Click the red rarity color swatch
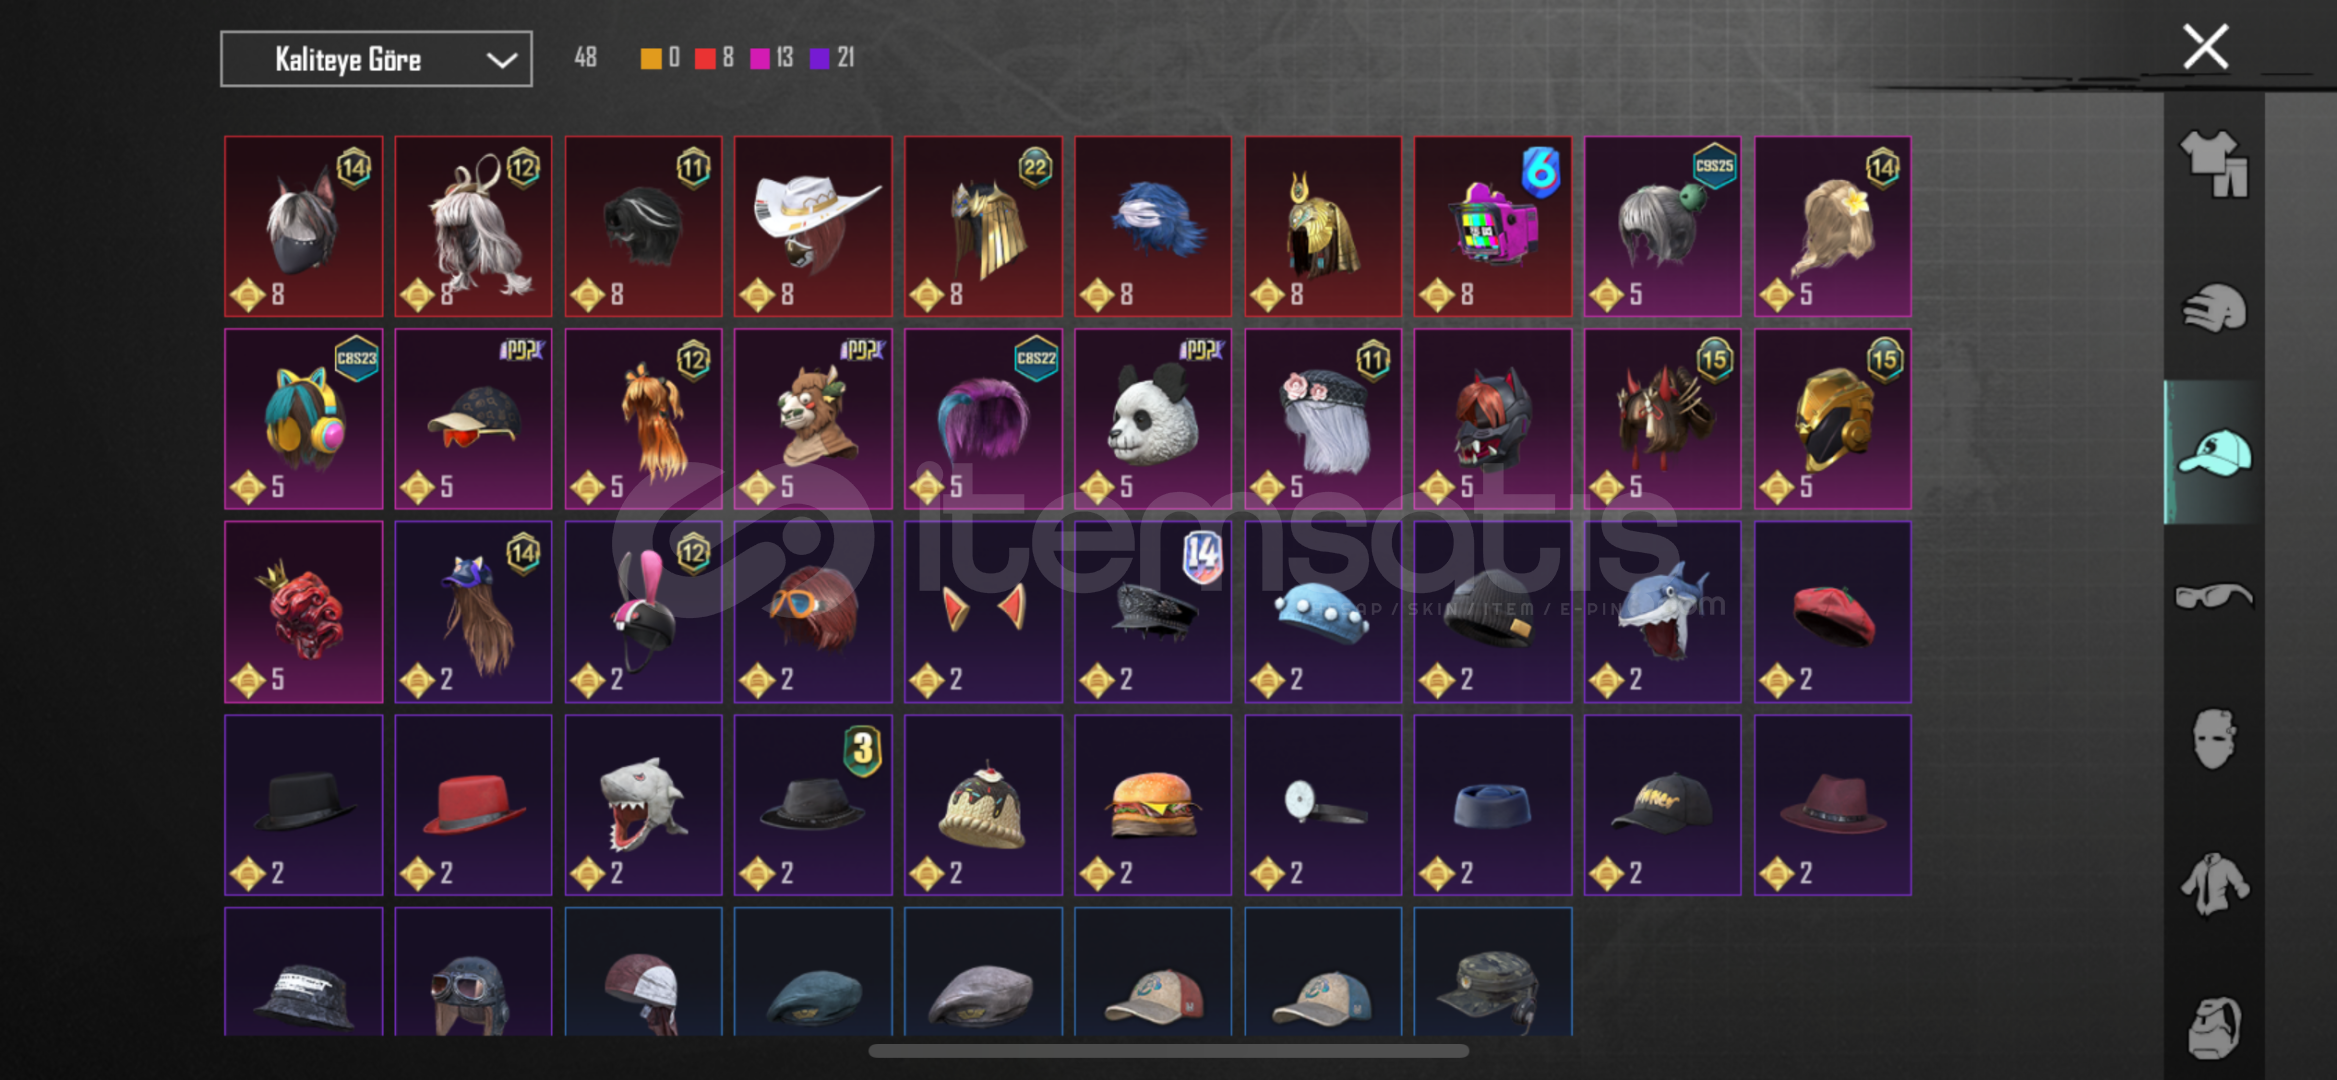 705,58
